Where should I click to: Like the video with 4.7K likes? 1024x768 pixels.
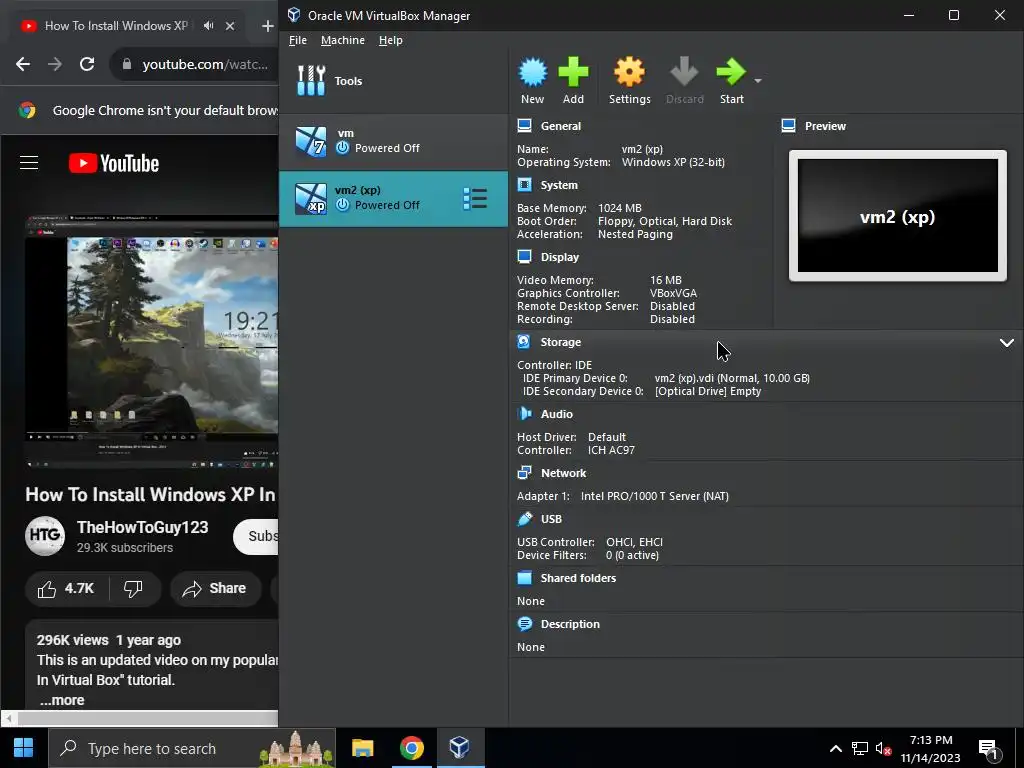[x=66, y=588]
